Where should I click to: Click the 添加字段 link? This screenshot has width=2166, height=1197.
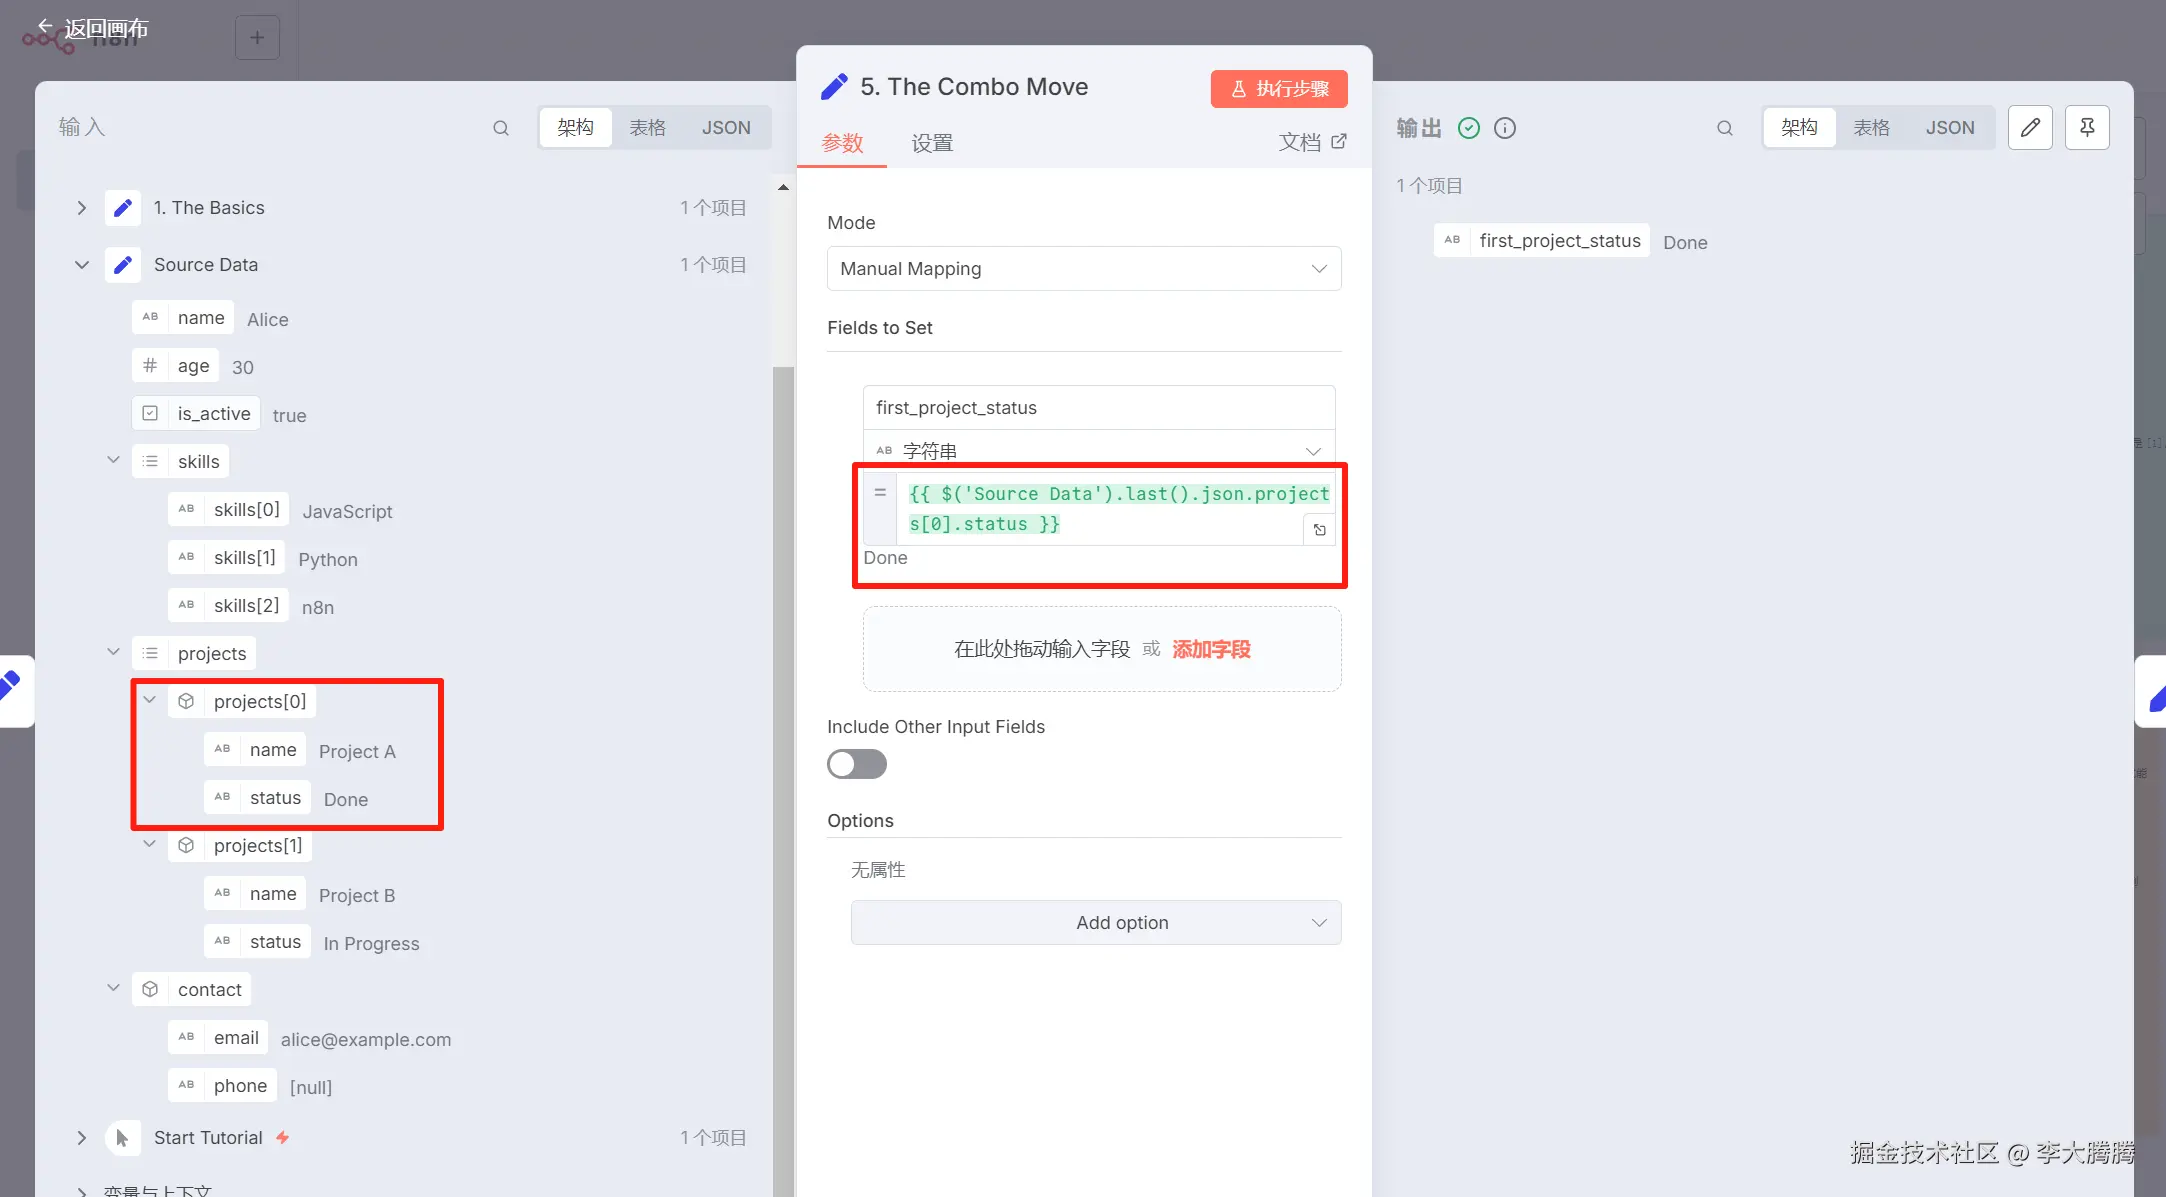(x=1211, y=650)
